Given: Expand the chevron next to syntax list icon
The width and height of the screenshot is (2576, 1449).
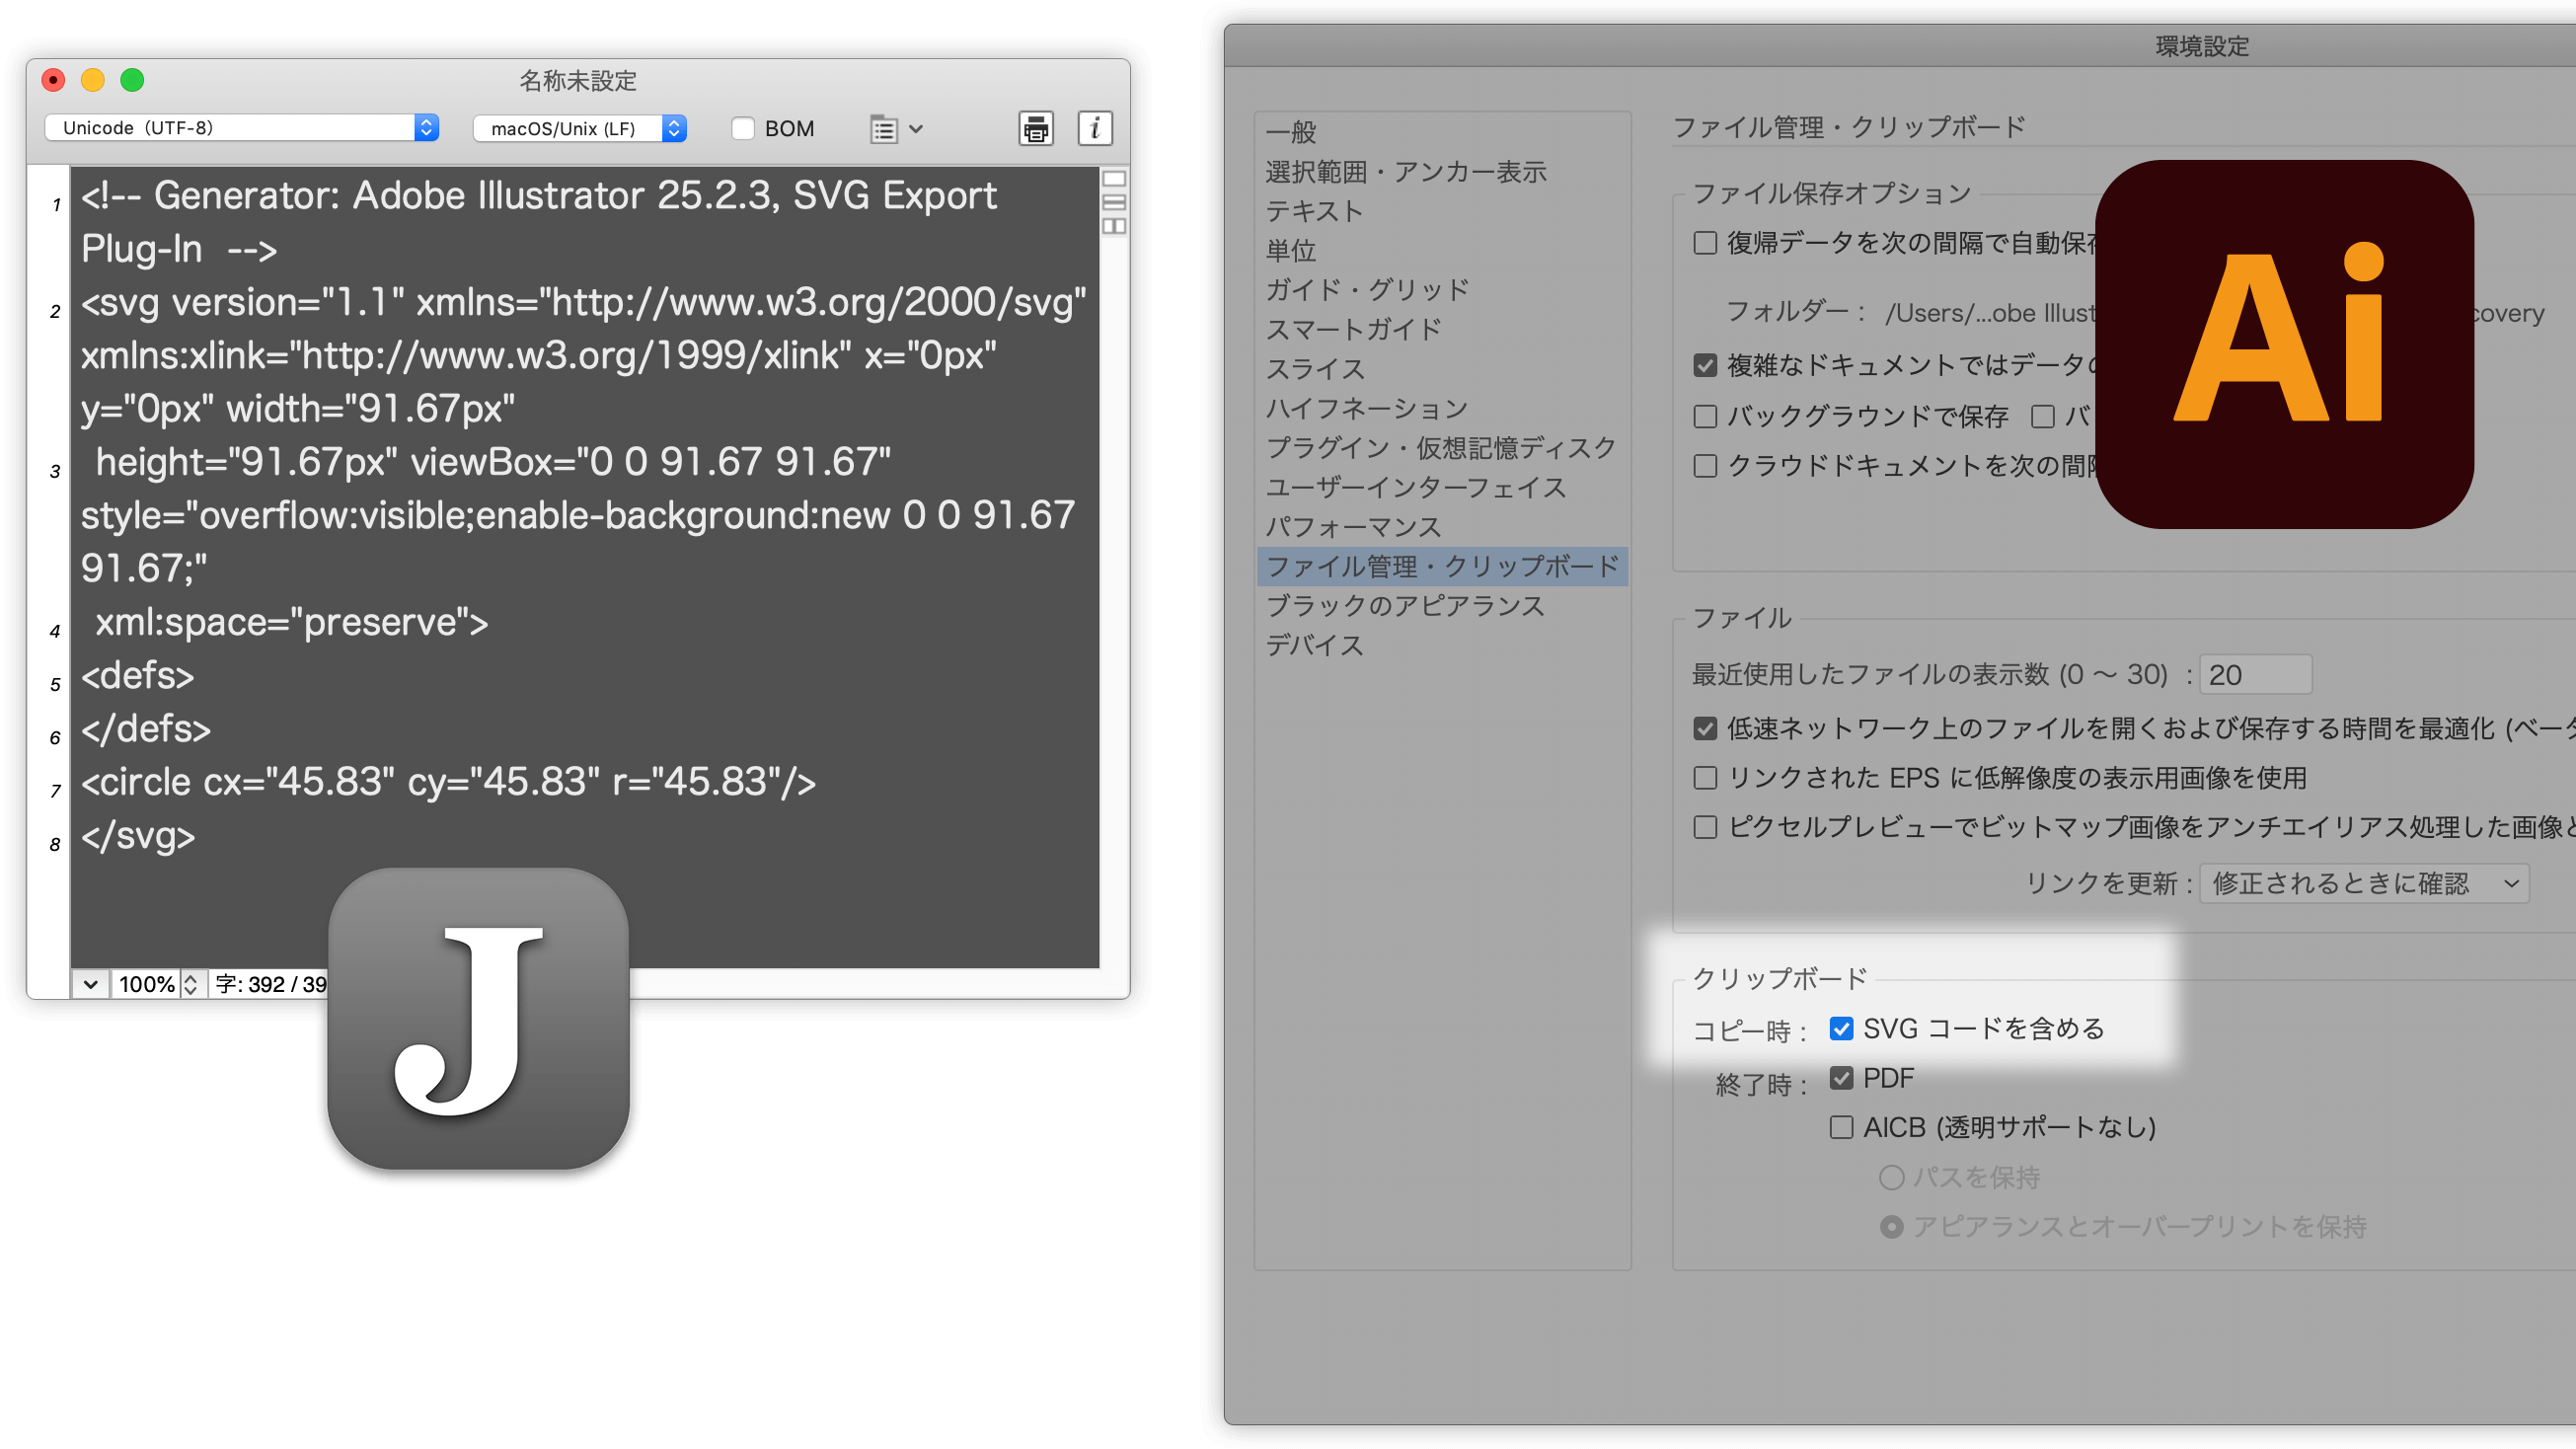Looking at the screenshot, I should (x=915, y=129).
